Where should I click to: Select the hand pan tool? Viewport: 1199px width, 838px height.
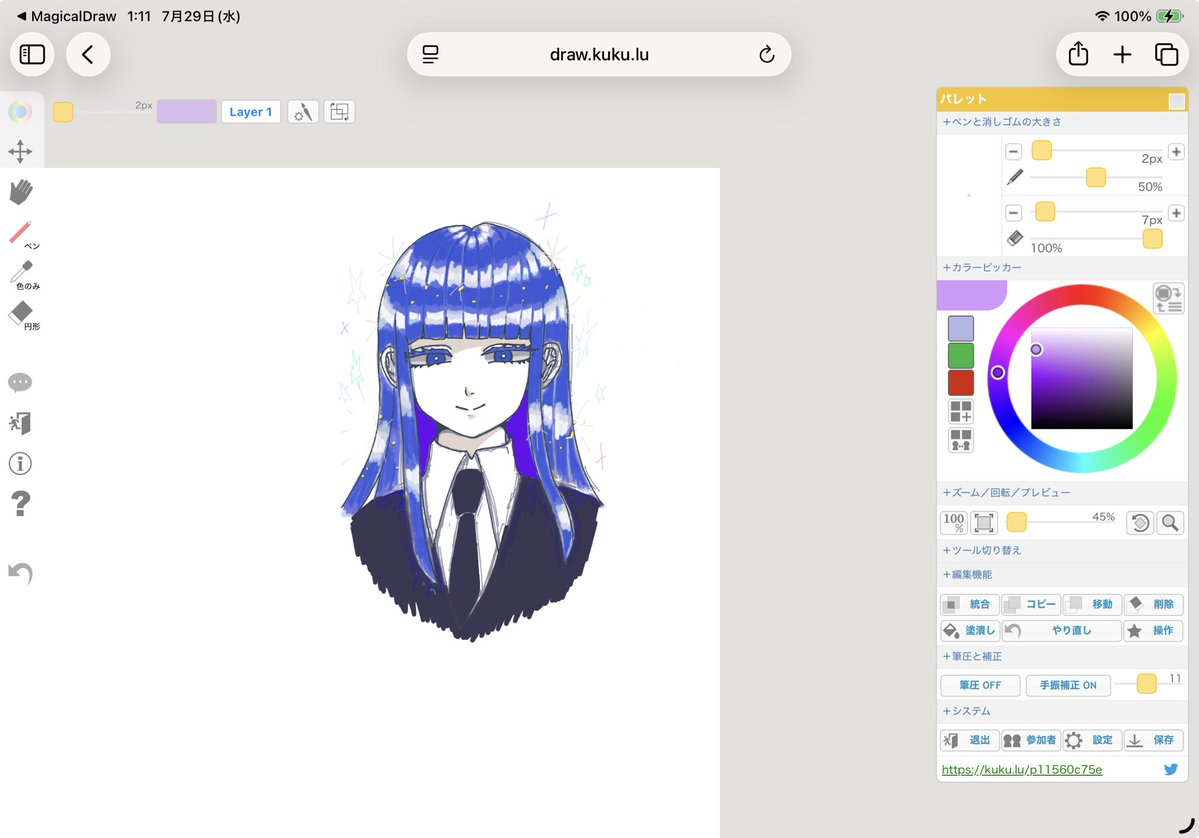point(21,192)
